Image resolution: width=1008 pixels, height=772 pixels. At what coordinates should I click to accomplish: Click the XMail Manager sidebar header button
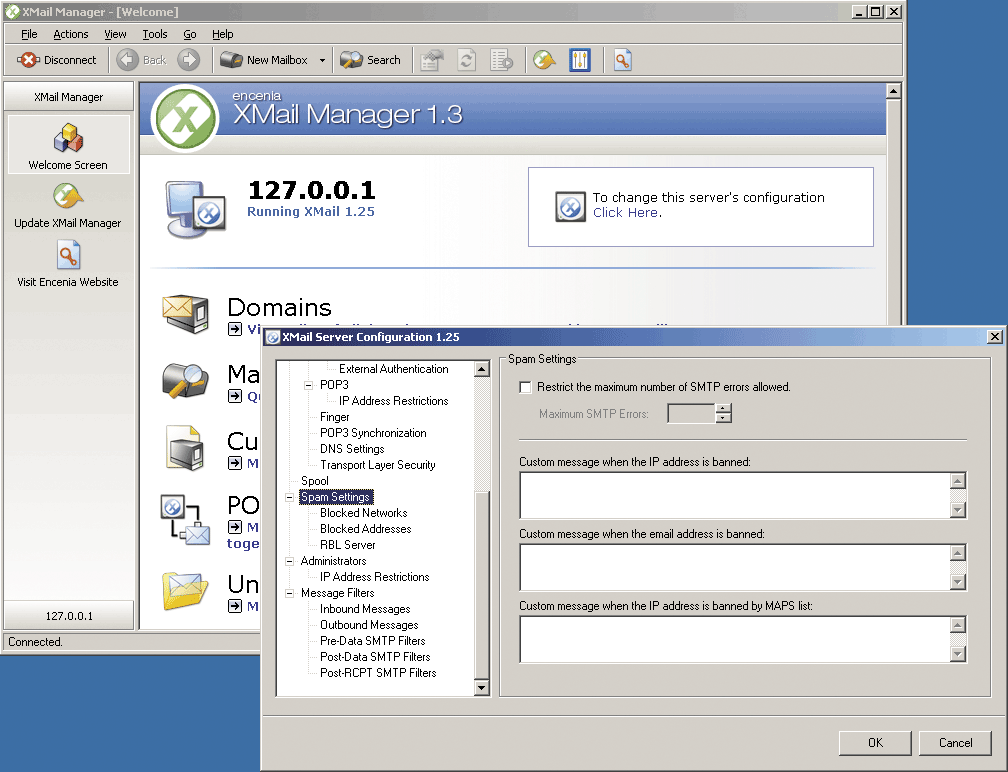[x=69, y=97]
